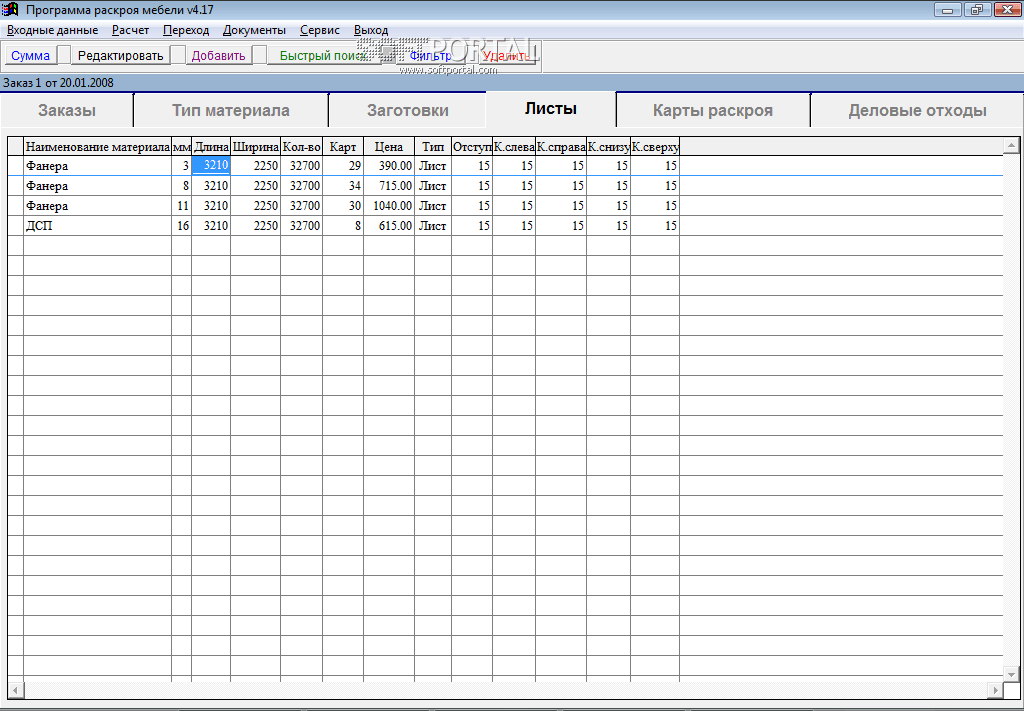
Task: Switch to the Заказы tab
Action: coord(67,110)
